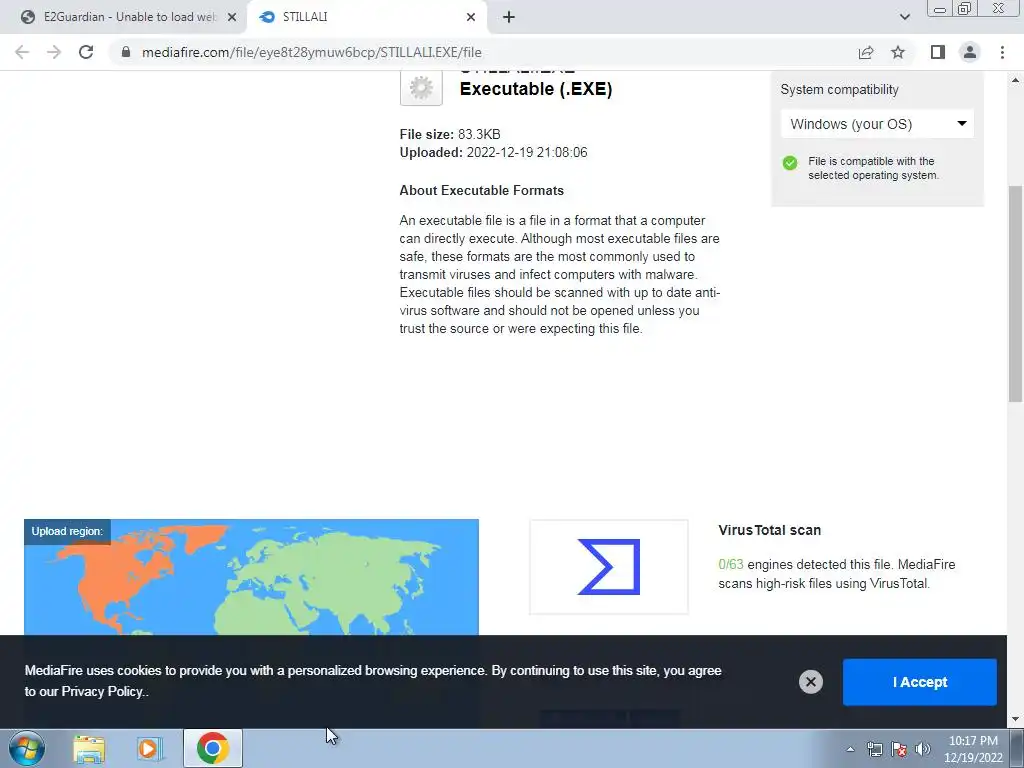
Task: Close the E2Guardian tab
Action: click(232, 17)
